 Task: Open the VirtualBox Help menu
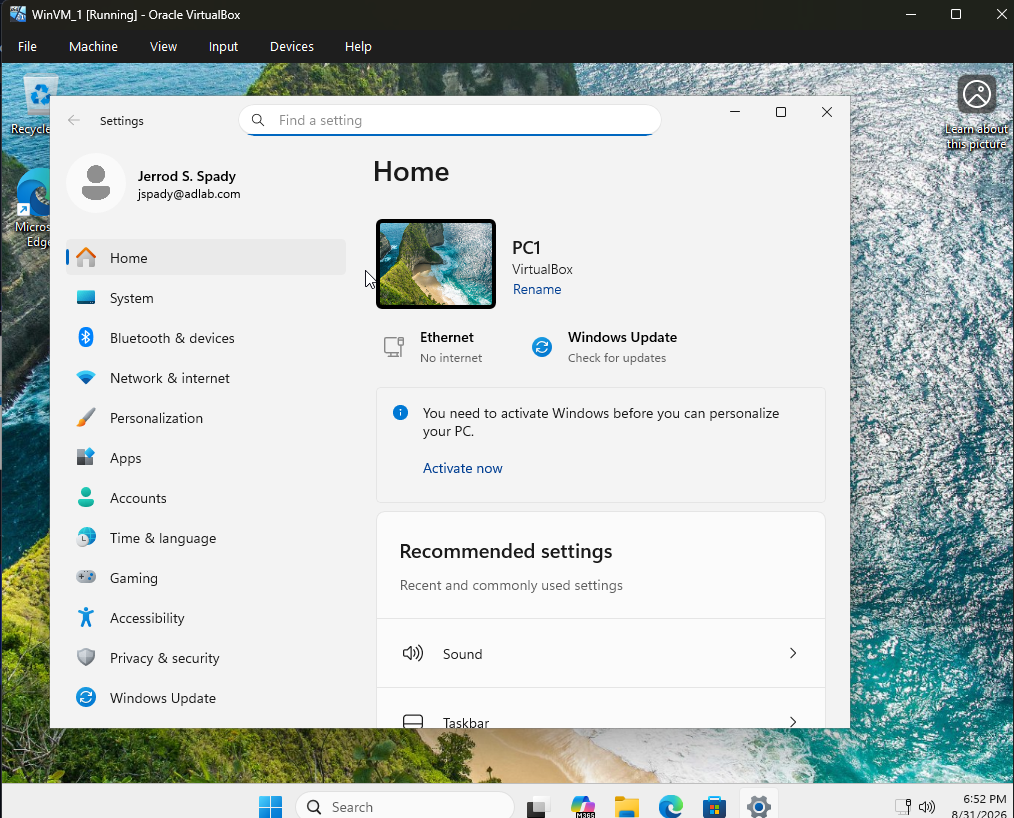click(358, 47)
